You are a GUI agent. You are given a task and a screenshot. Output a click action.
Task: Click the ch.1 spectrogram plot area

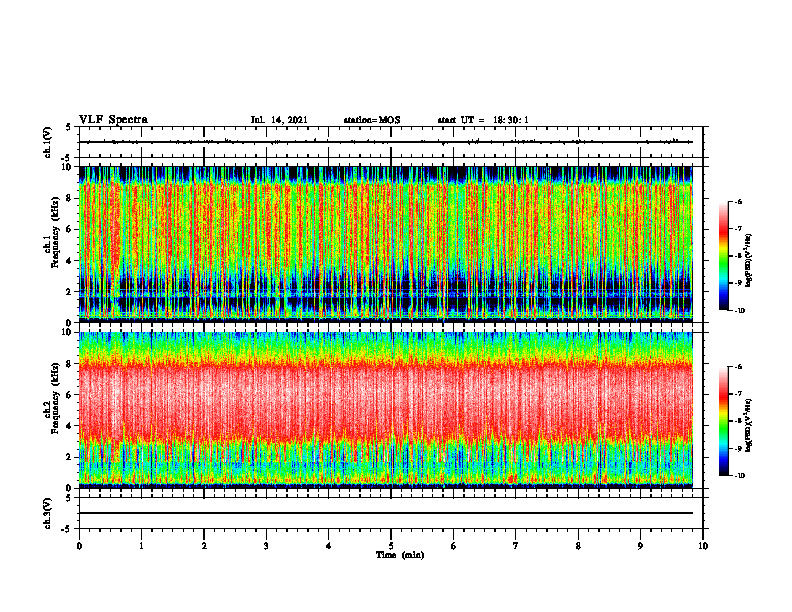pos(386,244)
